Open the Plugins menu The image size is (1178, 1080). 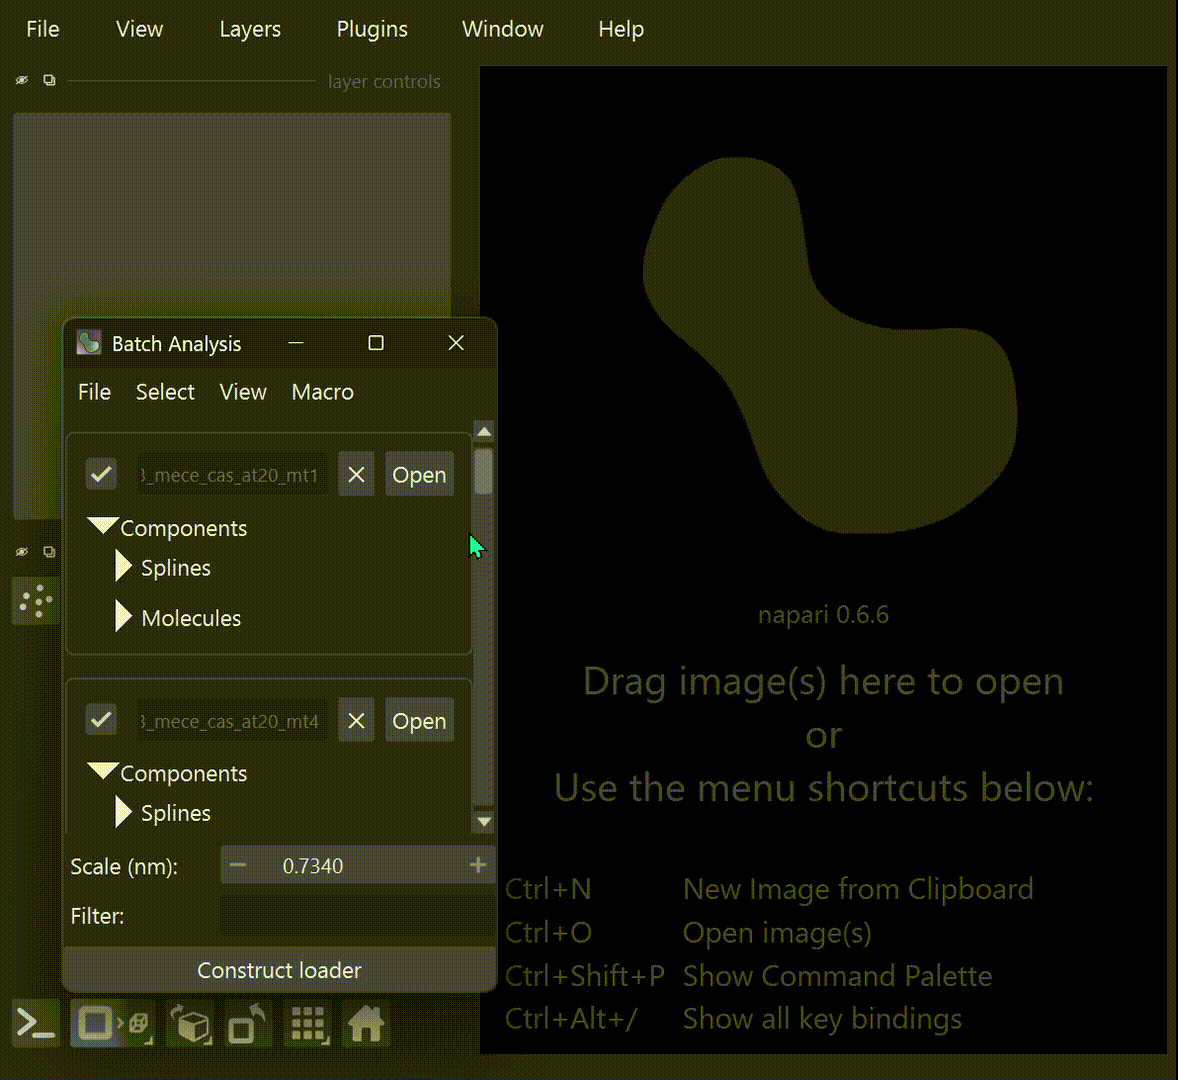[x=372, y=29]
